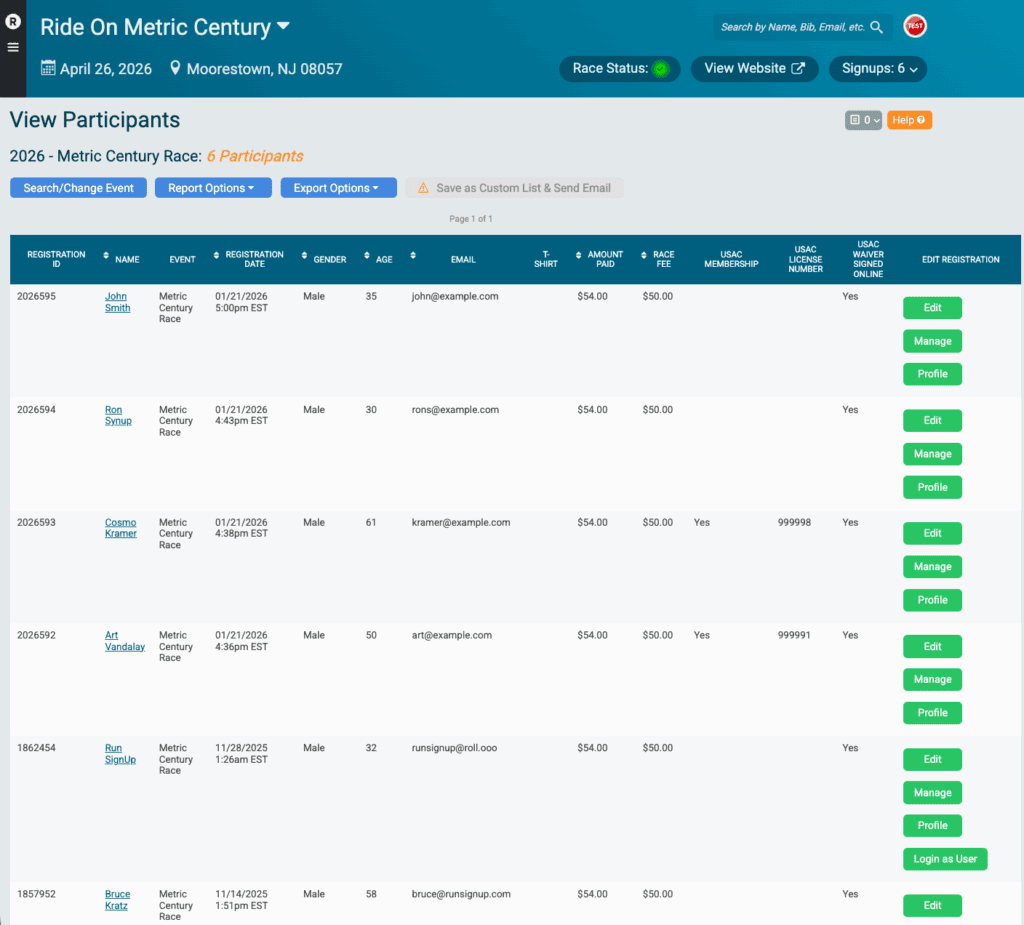
Task: Focus the search by Name, Bib, Email field
Action: click(790, 27)
